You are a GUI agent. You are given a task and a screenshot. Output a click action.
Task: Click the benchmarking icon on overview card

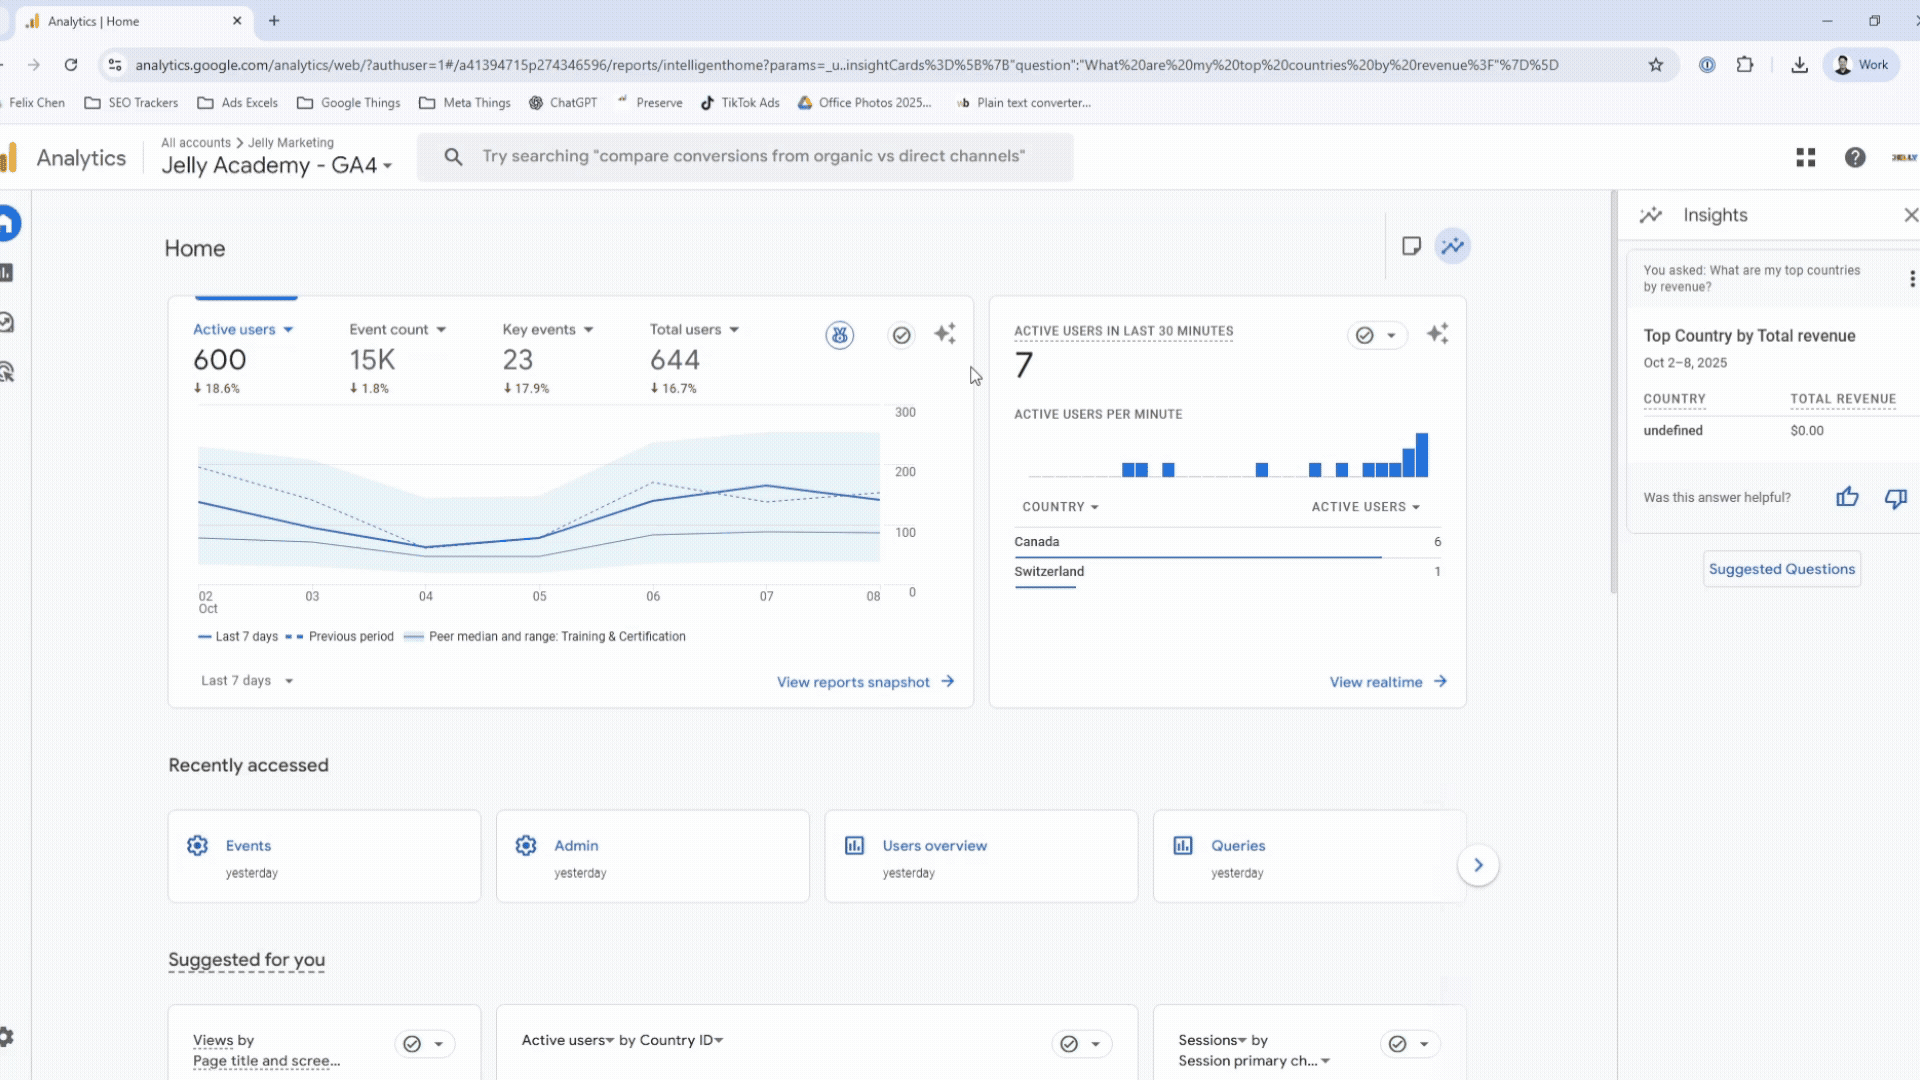click(x=840, y=335)
